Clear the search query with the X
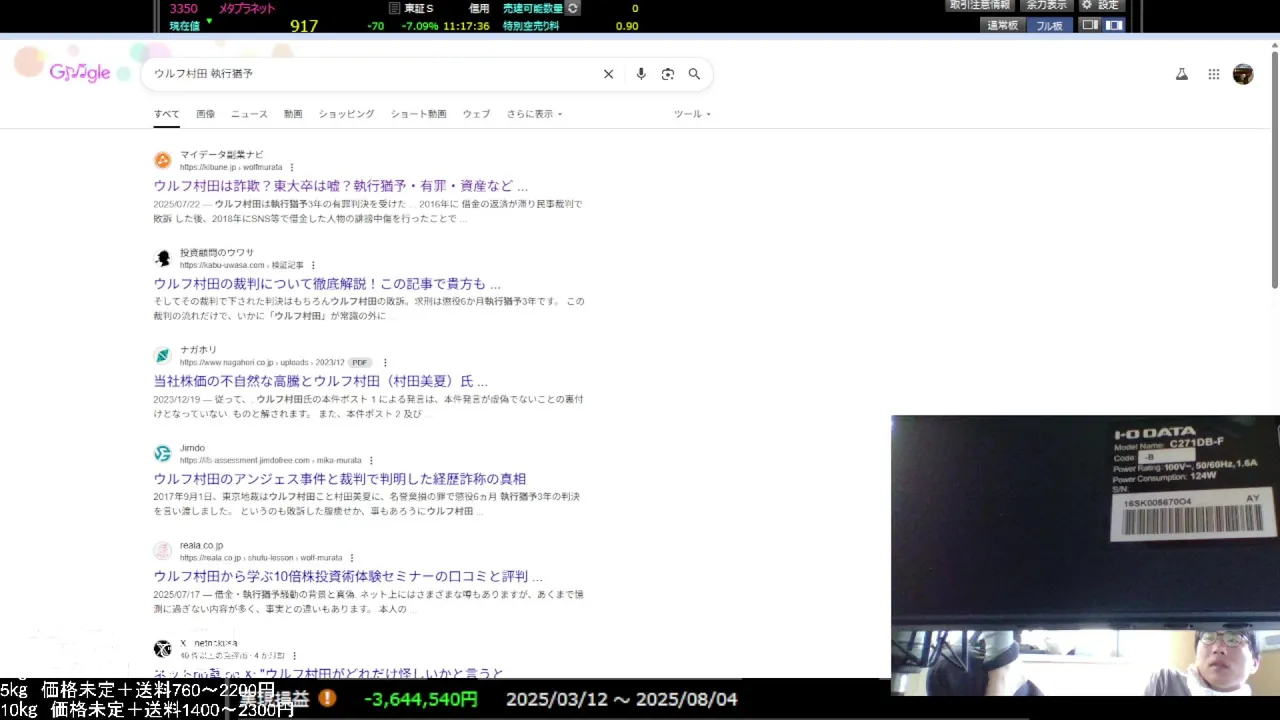 (x=608, y=74)
